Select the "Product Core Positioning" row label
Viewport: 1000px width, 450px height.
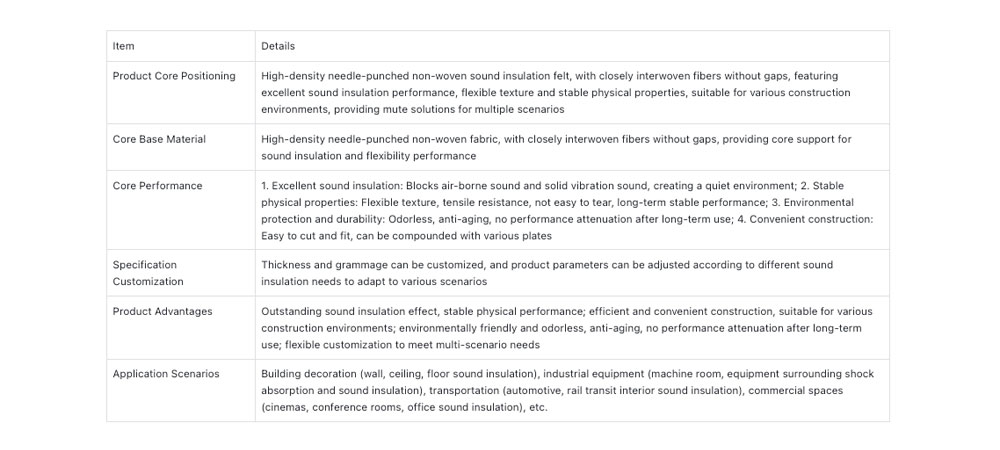point(174,76)
